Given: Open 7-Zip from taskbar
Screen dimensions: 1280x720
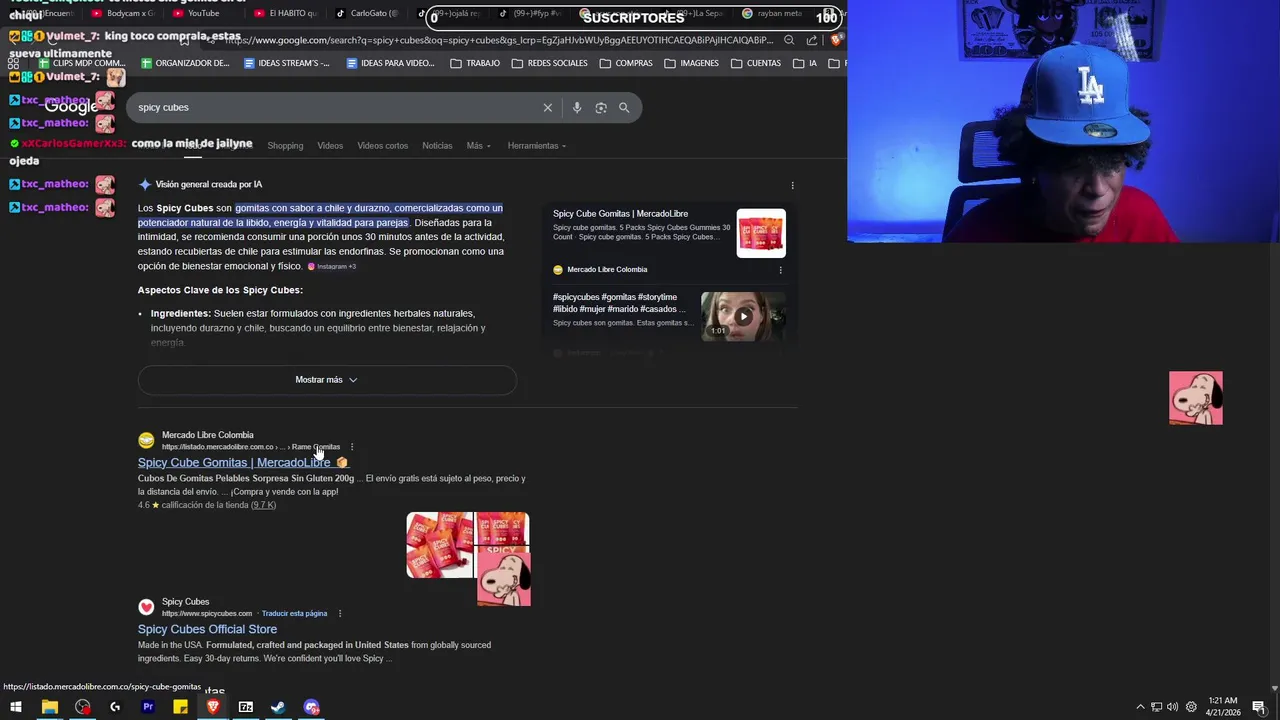Looking at the screenshot, I should click(246, 707).
